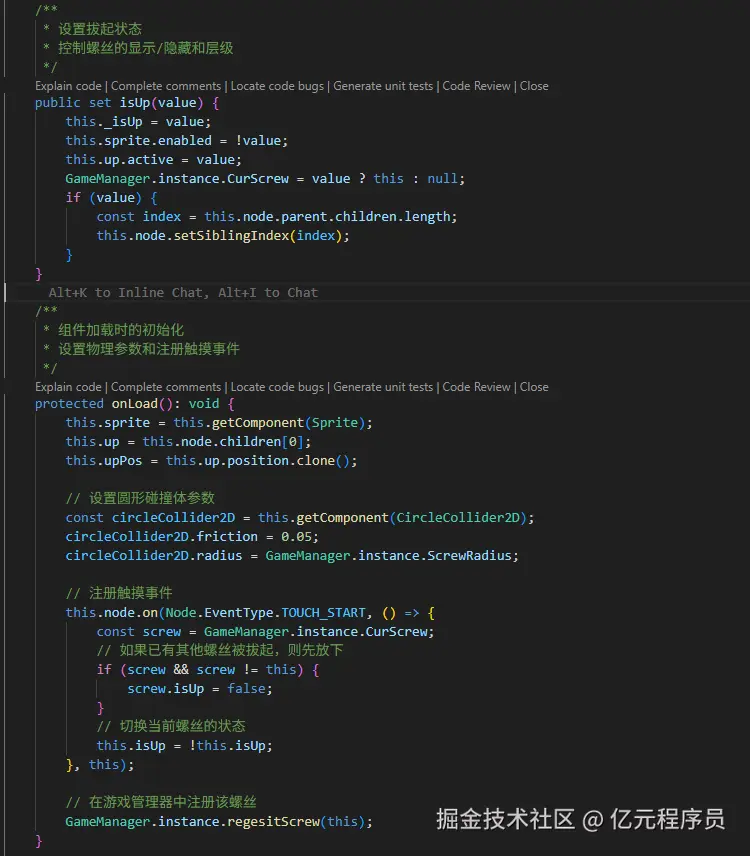Click the comment '// 如果已有其他螺丝被拔起，则先放下'
Viewport: 750px width, 856px height.
coord(219,650)
